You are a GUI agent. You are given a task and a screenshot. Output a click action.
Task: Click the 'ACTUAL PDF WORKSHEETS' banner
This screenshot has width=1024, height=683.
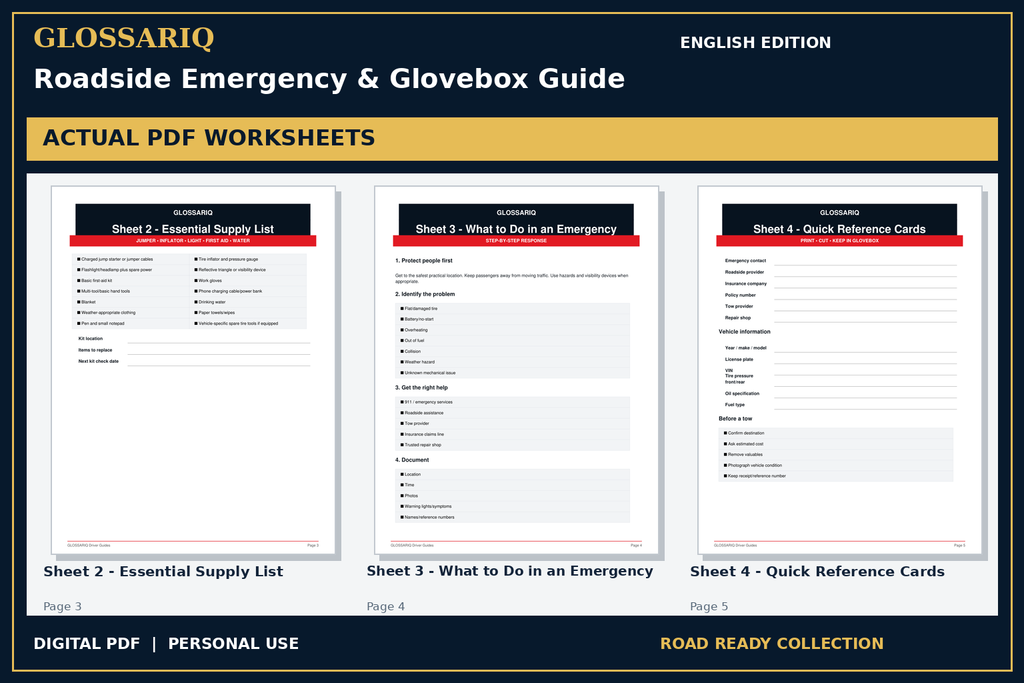(512, 139)
